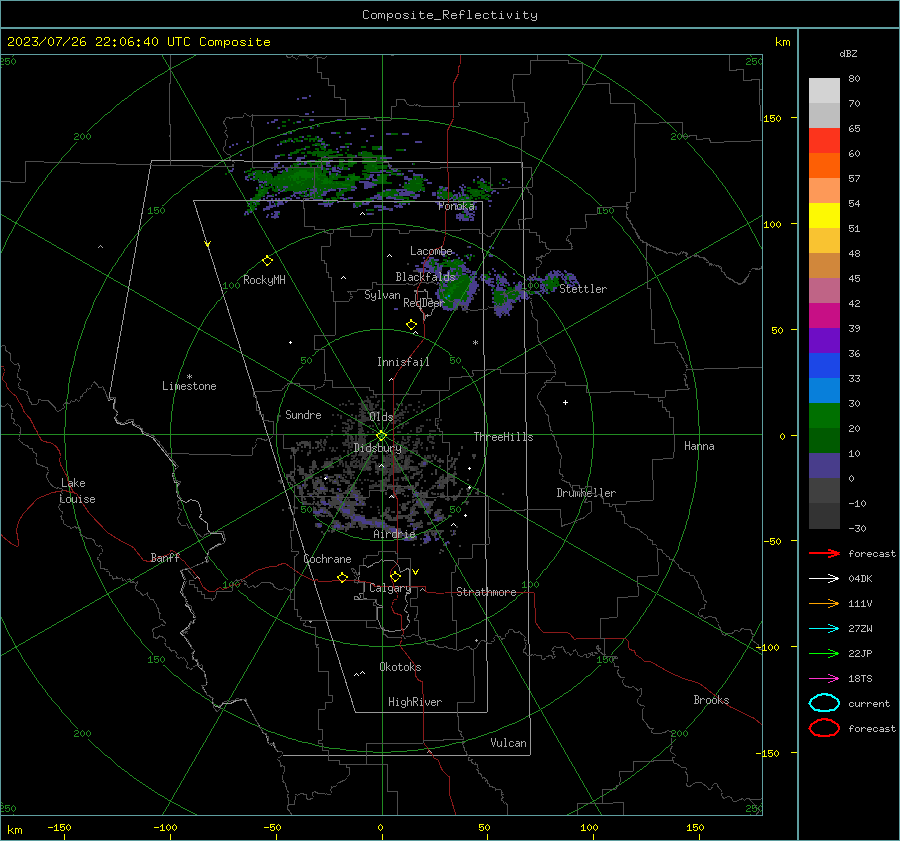Click the white plus marker west of Hanna

pyautogui.click(x=565, y=402)
